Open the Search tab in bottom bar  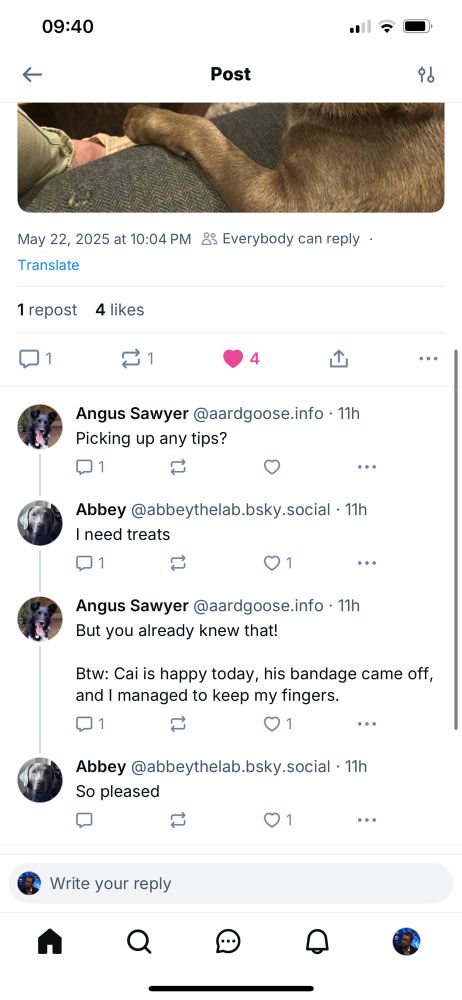[x=138, y=941]
